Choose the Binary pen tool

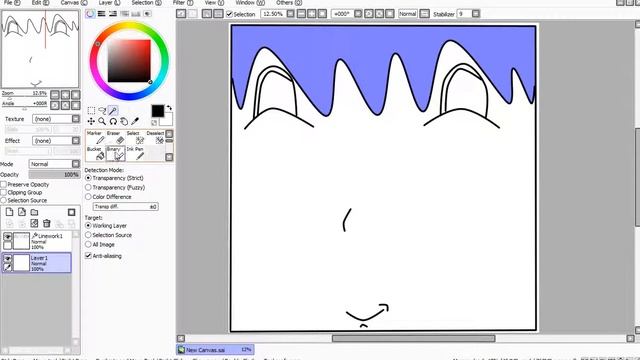tap(115, 154)
